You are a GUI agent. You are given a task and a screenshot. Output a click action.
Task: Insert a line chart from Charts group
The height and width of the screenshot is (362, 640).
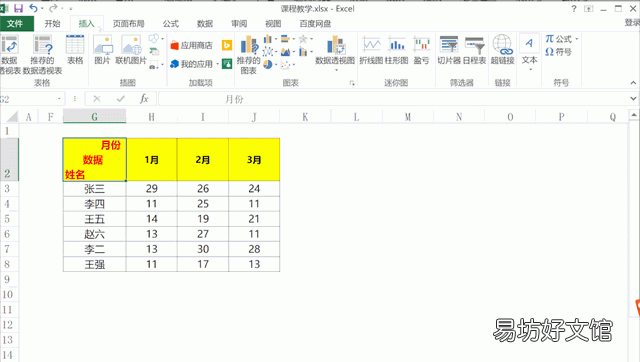coord(268,51)
